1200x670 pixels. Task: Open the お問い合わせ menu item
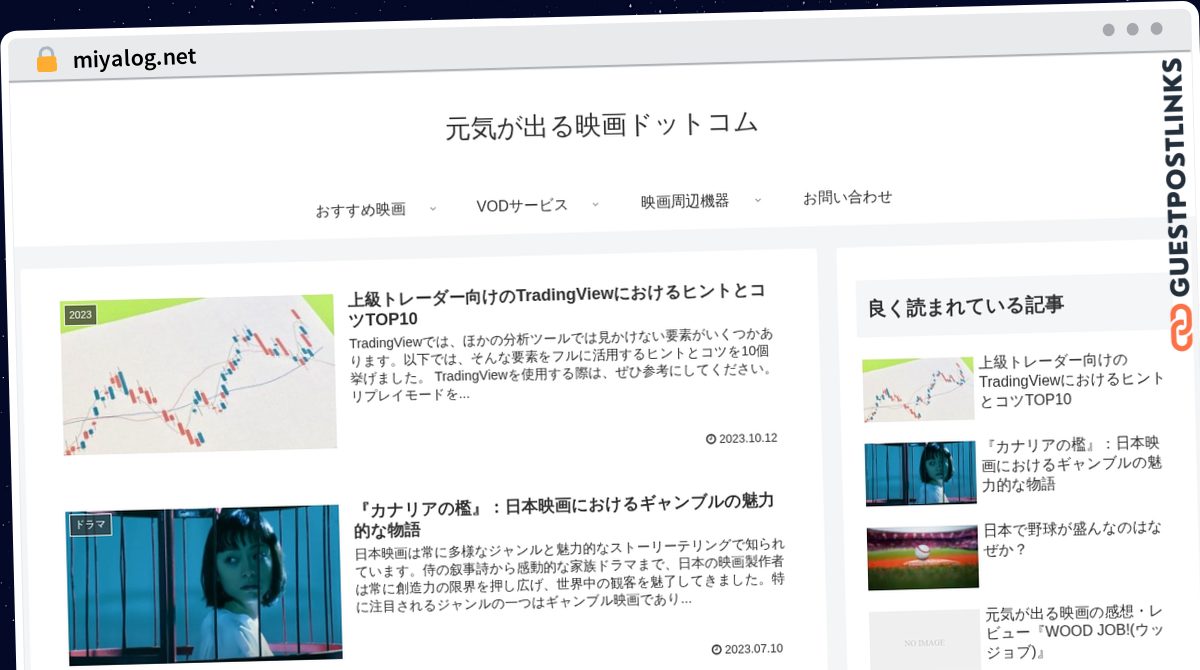pyautogui.click(x=847, y=197)
